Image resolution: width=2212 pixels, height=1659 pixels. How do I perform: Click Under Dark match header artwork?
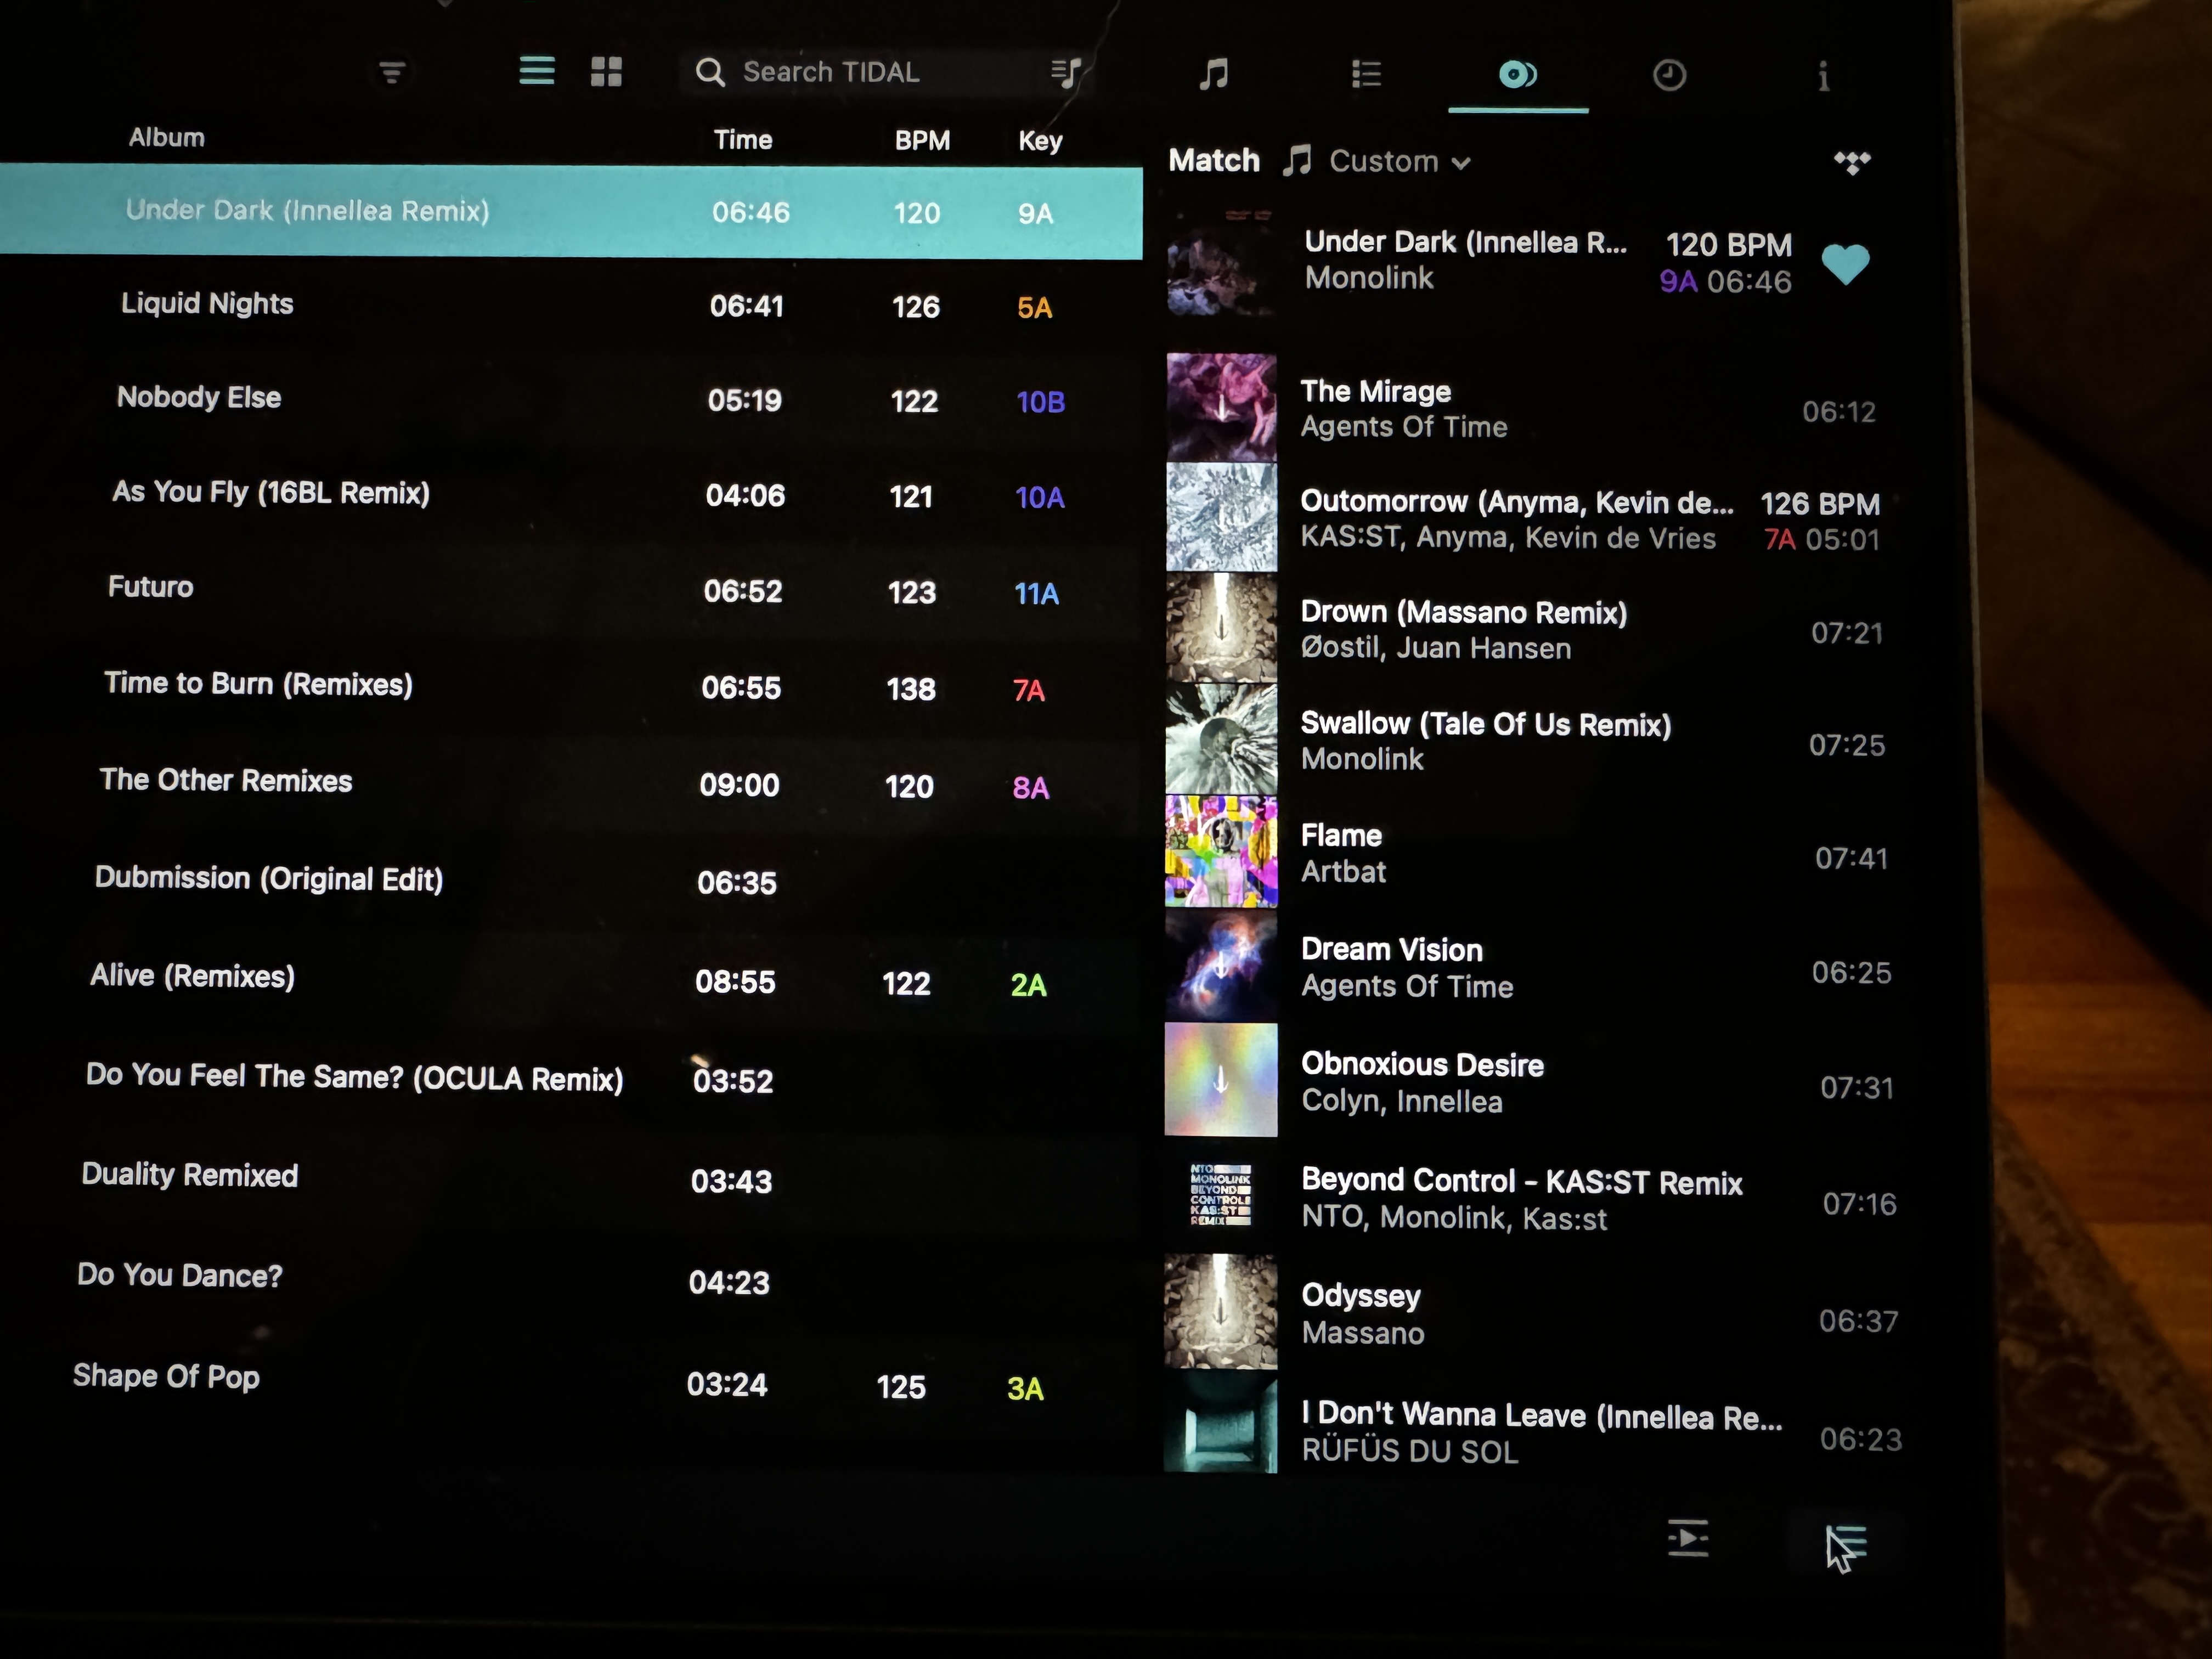click(x=1221, y=262)
